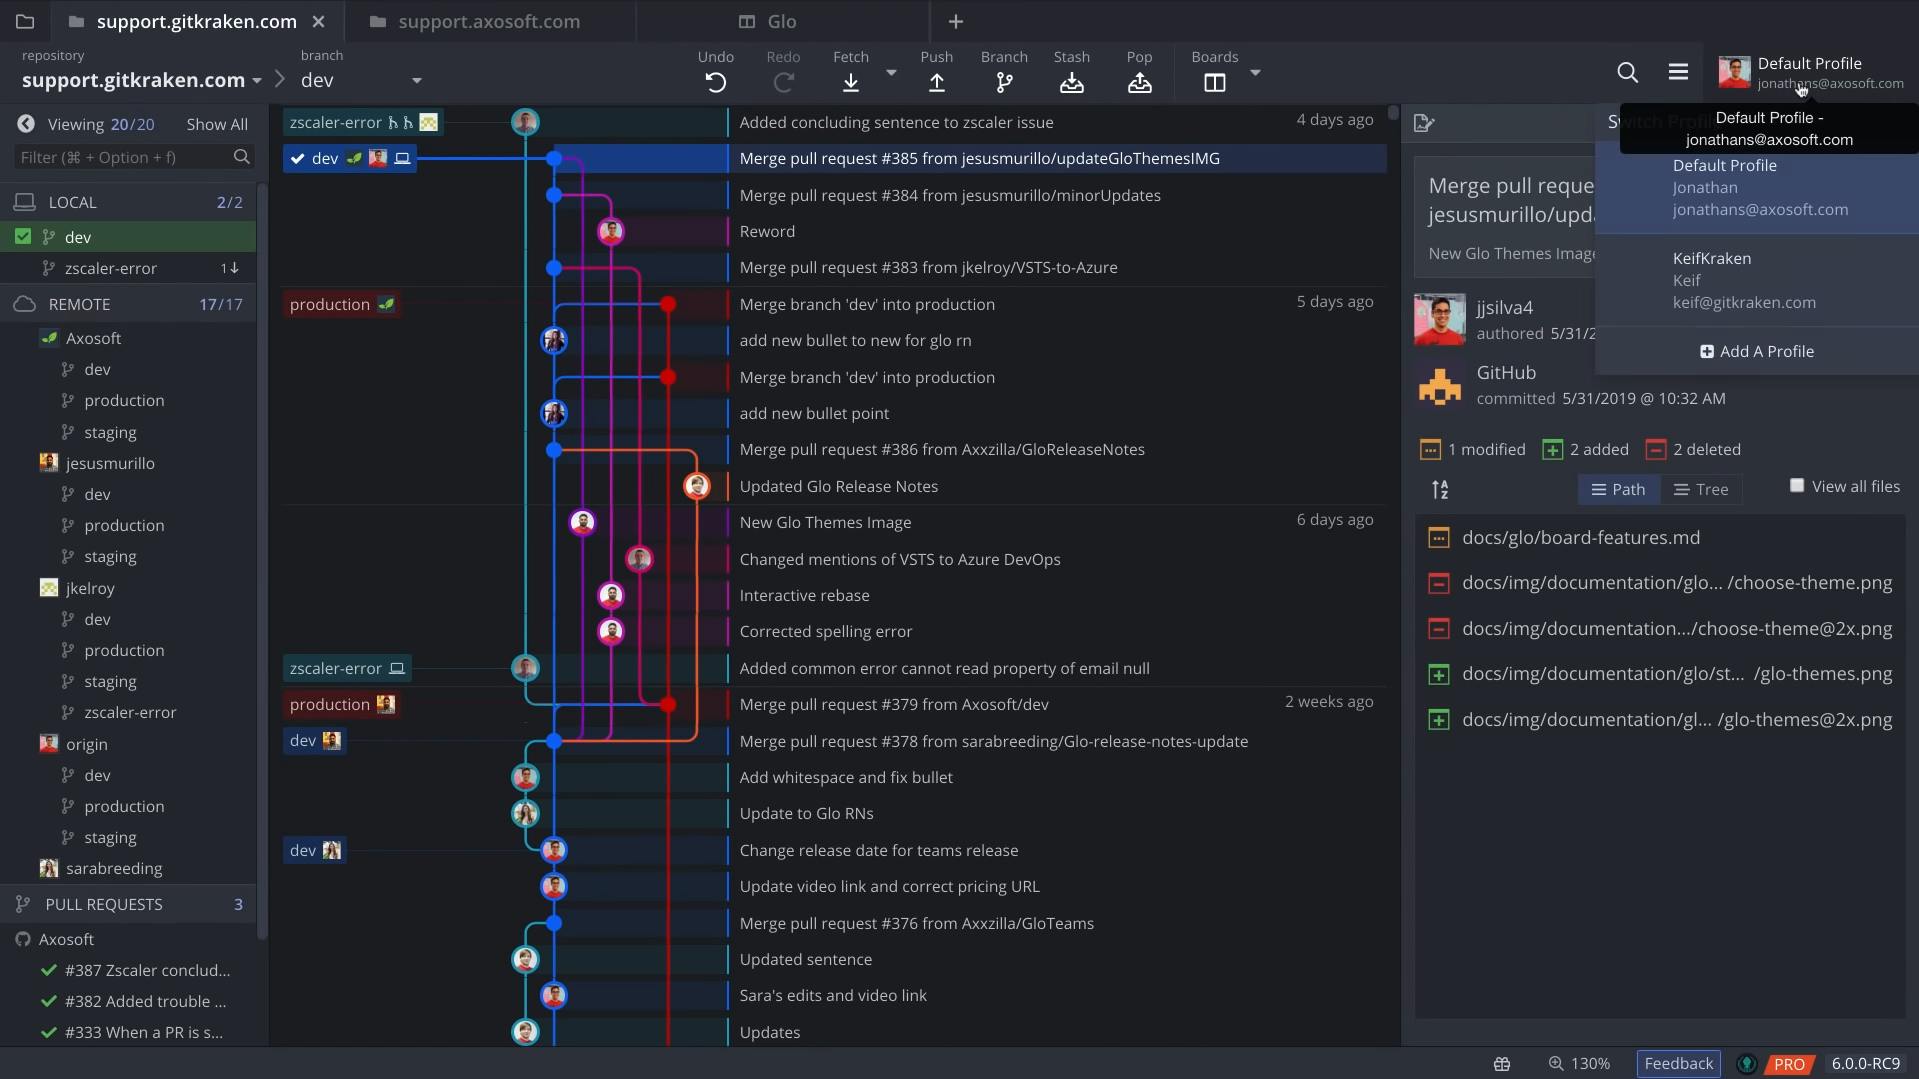Select commit Merge pull request #384
The height and width of the screenshot is (1079, 1919).
coord(950,195)
